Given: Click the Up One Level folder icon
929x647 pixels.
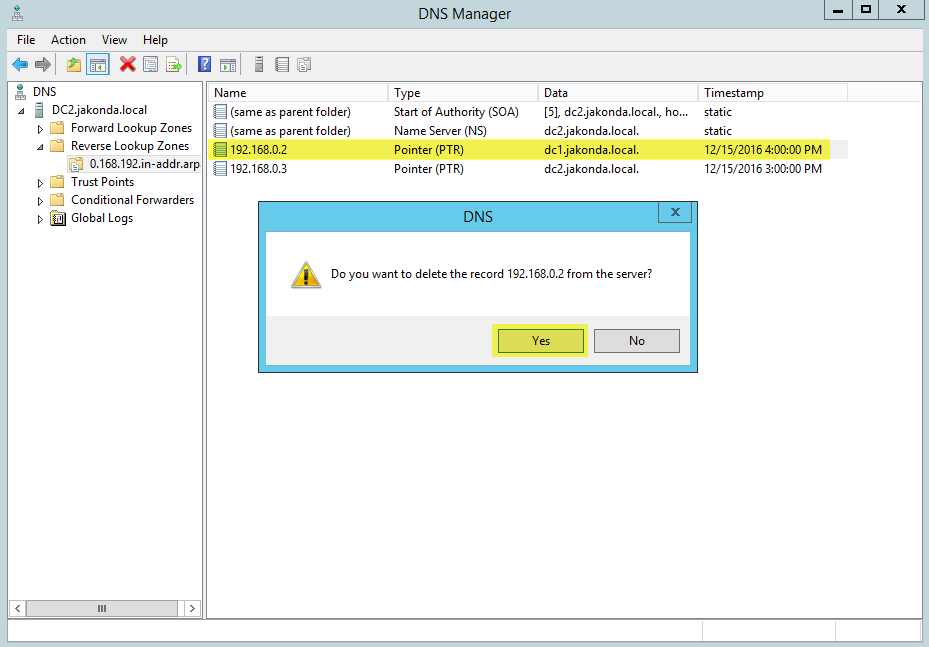Looking at the screenshot, I should [73, 65].
